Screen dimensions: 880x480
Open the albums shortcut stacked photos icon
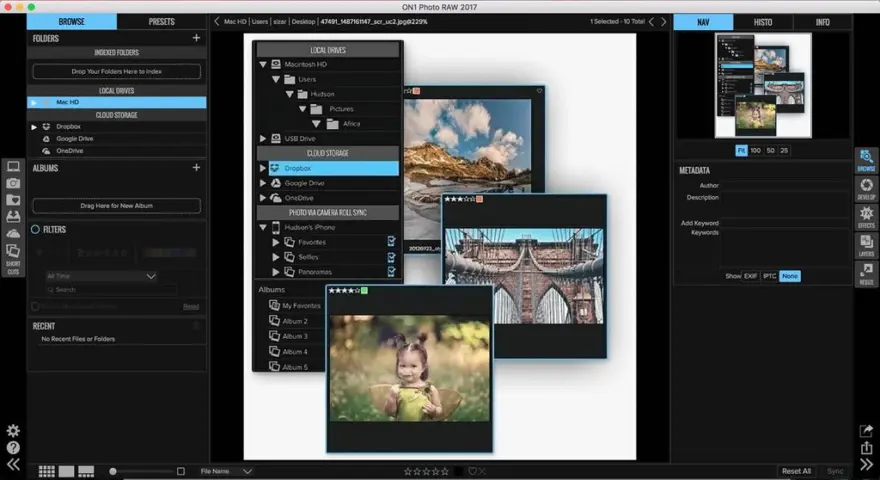tap(13, 250)
